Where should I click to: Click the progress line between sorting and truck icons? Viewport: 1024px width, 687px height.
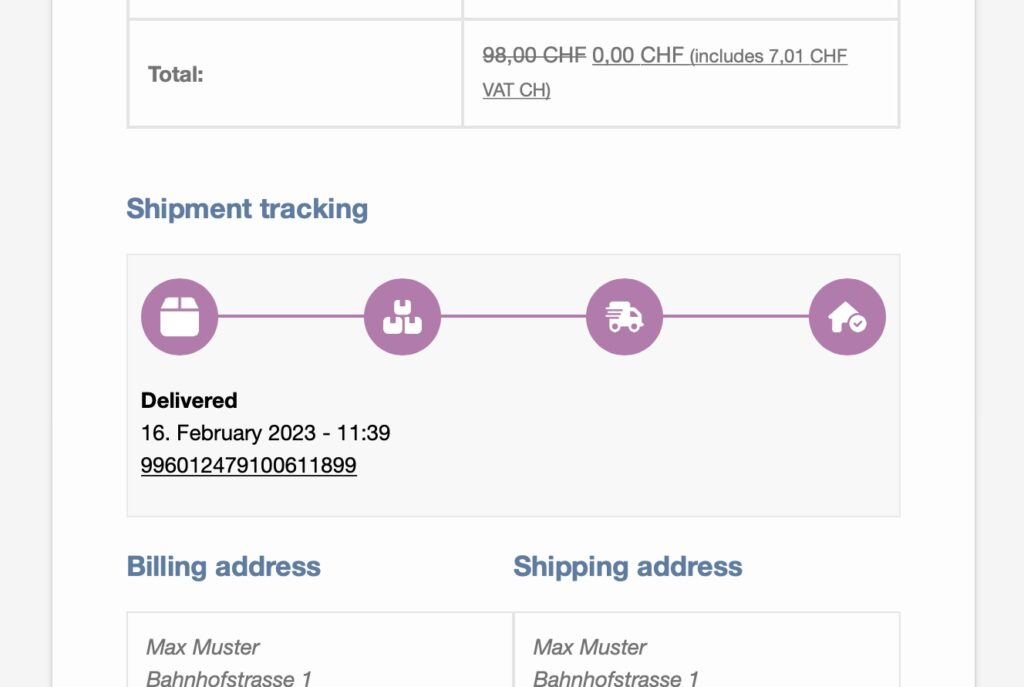click(513, 317)
